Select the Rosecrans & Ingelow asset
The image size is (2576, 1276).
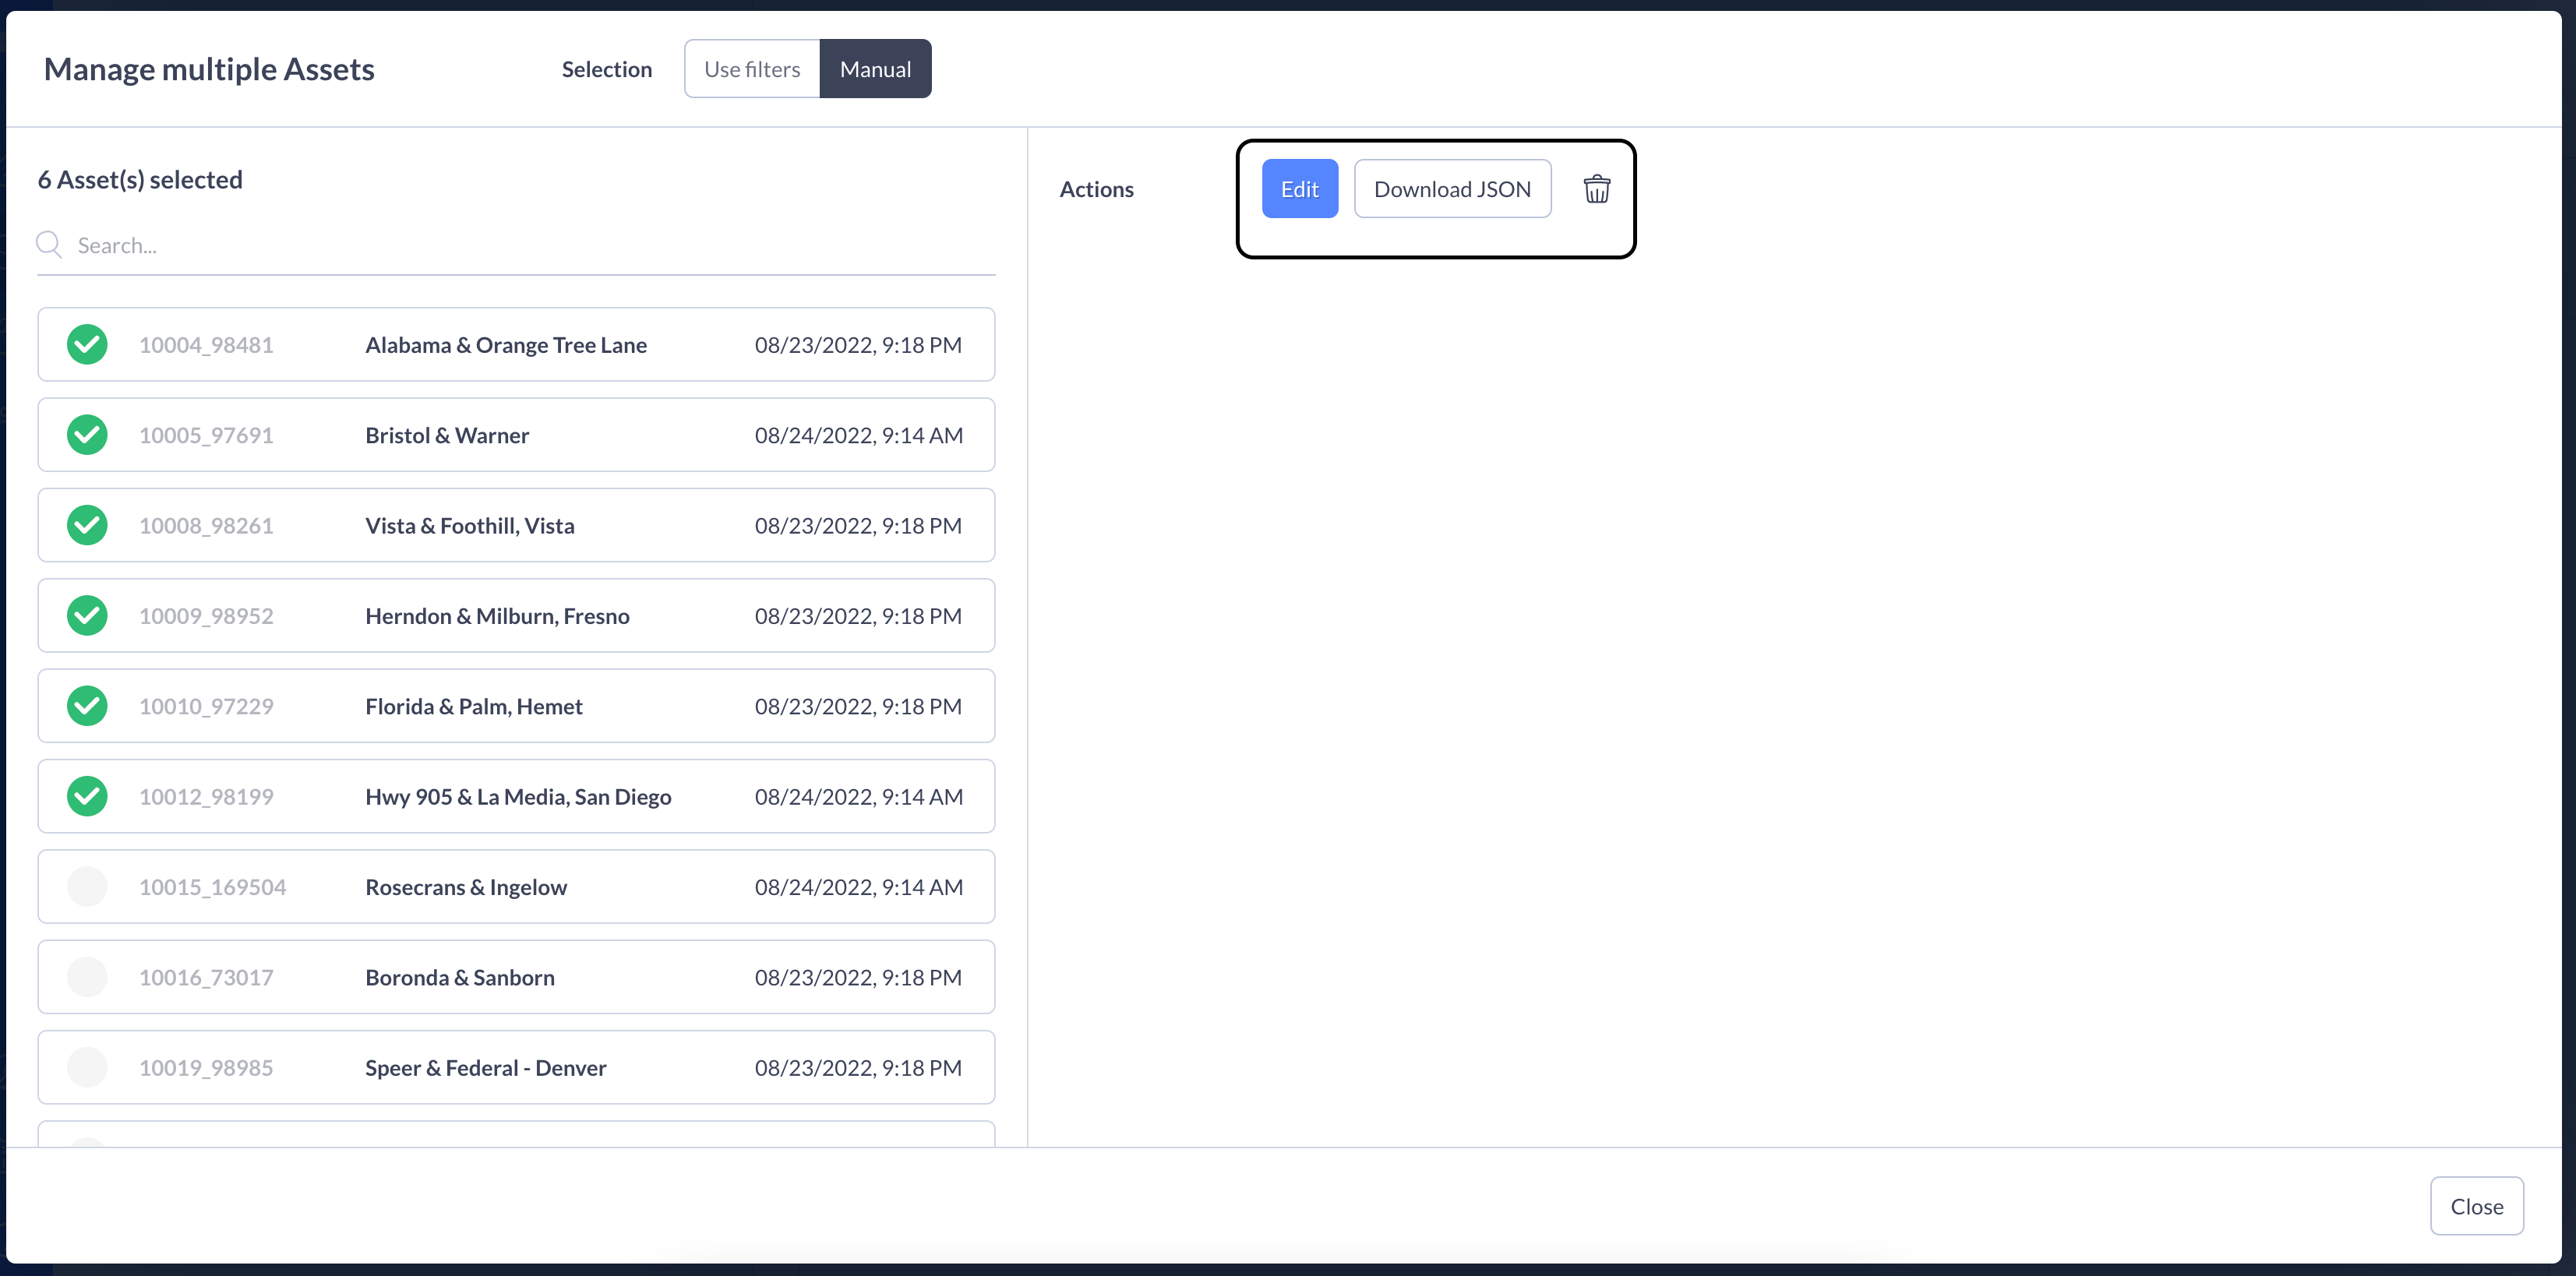[x=87, y=887]
